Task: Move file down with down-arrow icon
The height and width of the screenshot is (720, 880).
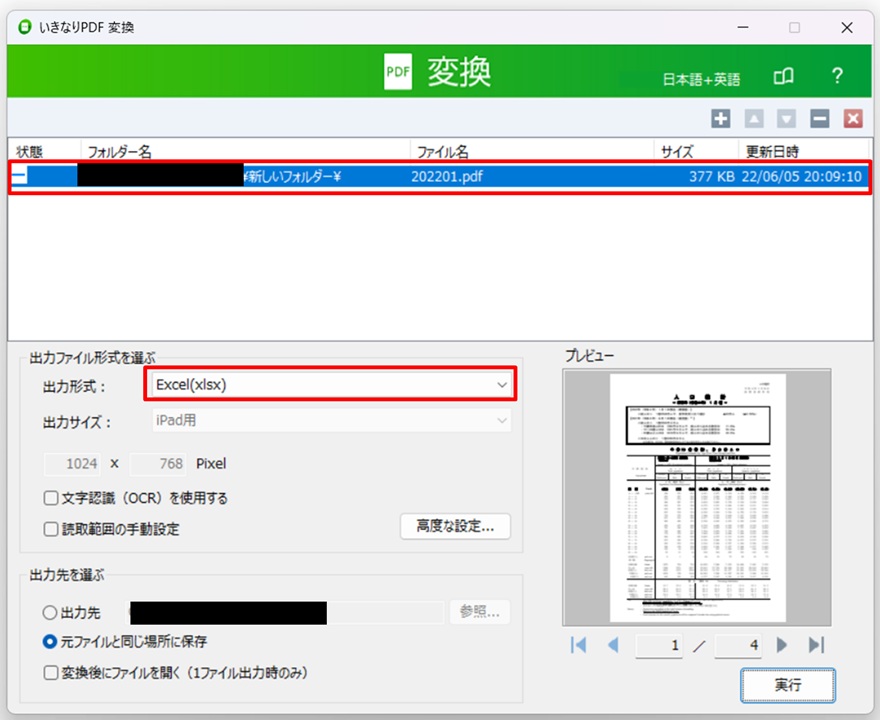Action: pos(787,119)
